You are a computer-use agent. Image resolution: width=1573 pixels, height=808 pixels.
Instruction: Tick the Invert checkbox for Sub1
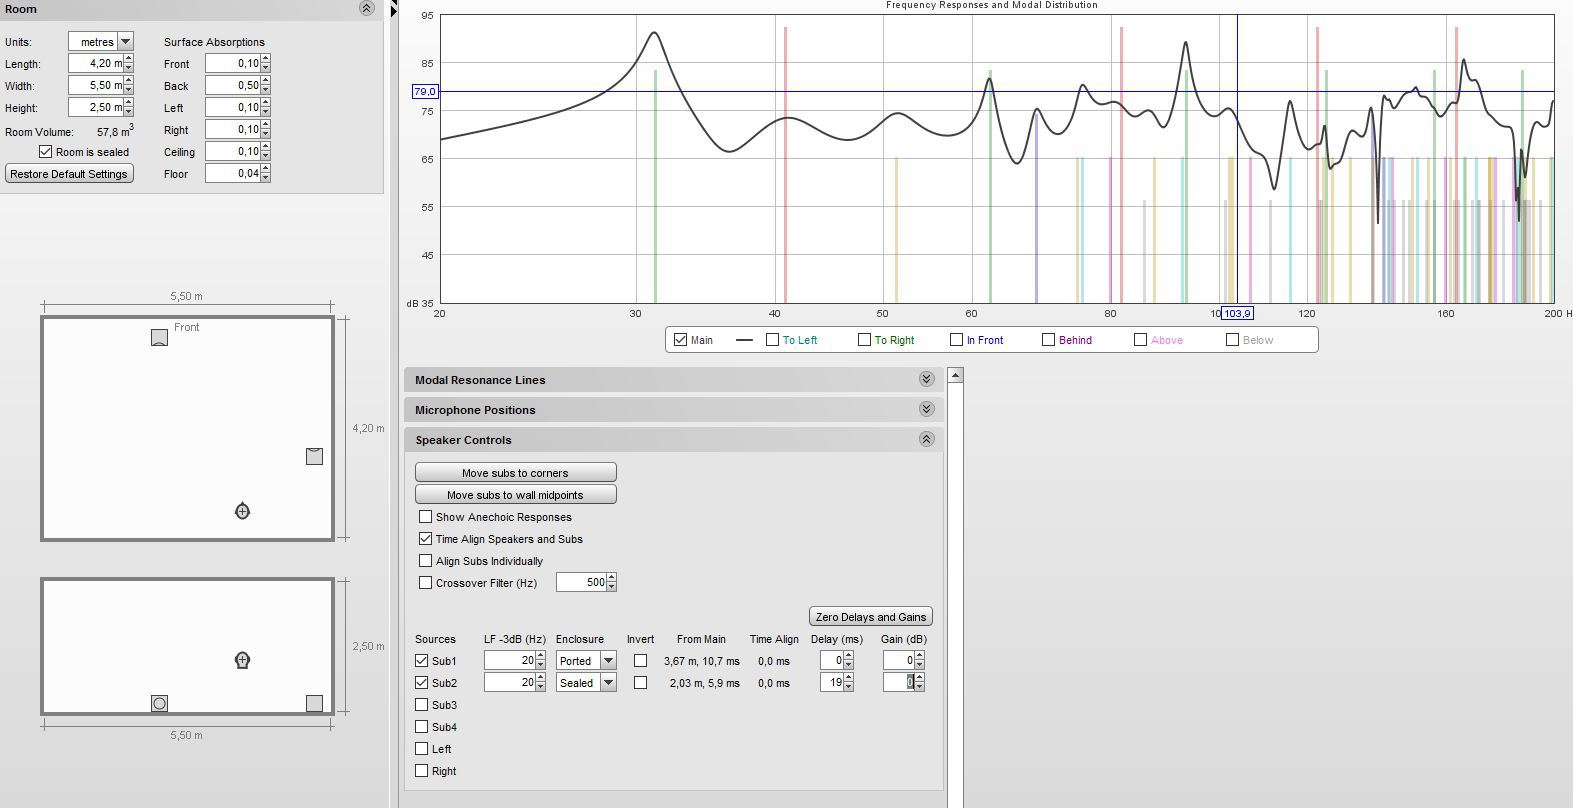pos(640,661)
